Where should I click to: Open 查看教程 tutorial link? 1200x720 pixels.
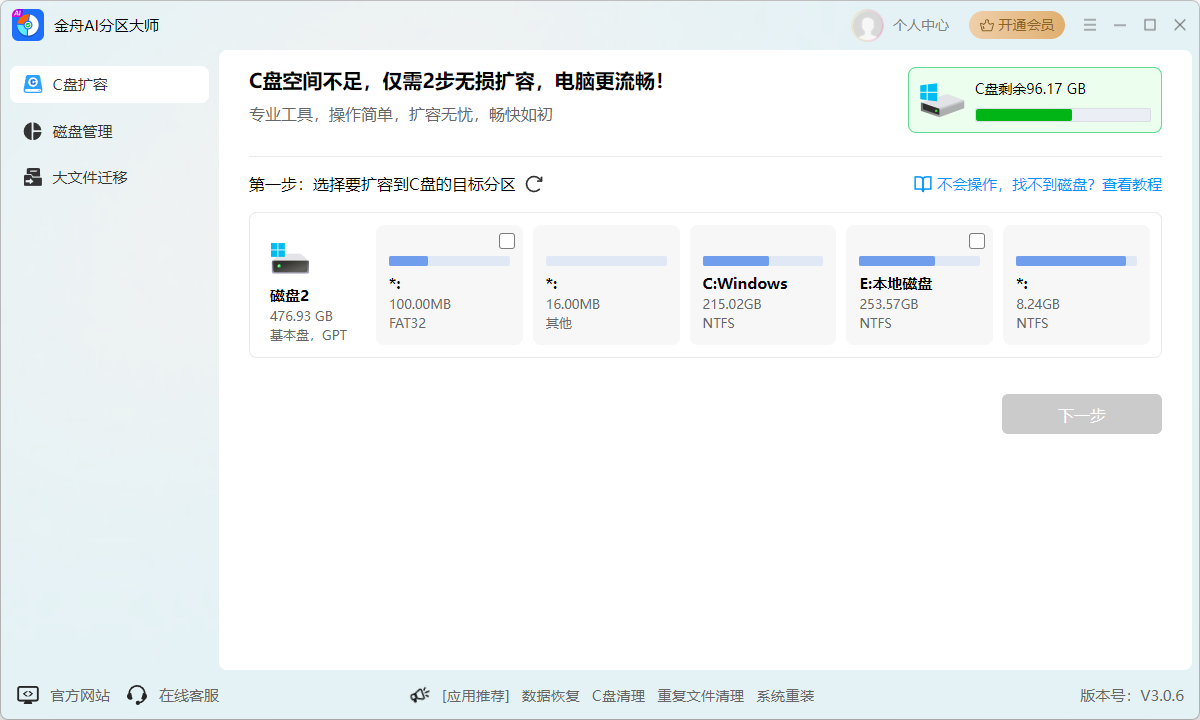pyautogui.click(x=1132, y=184)
